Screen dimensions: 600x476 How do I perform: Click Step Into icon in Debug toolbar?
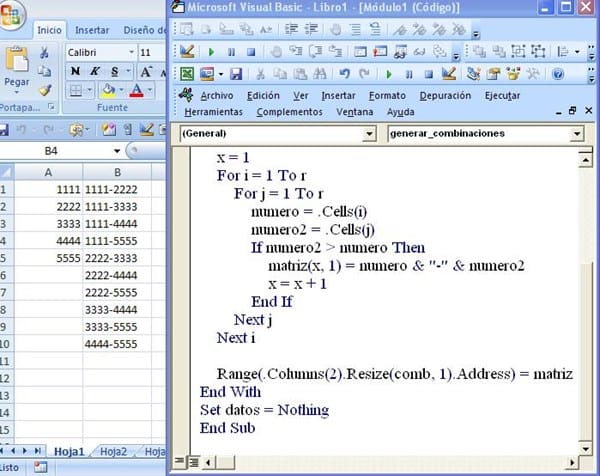click(295, 51)
